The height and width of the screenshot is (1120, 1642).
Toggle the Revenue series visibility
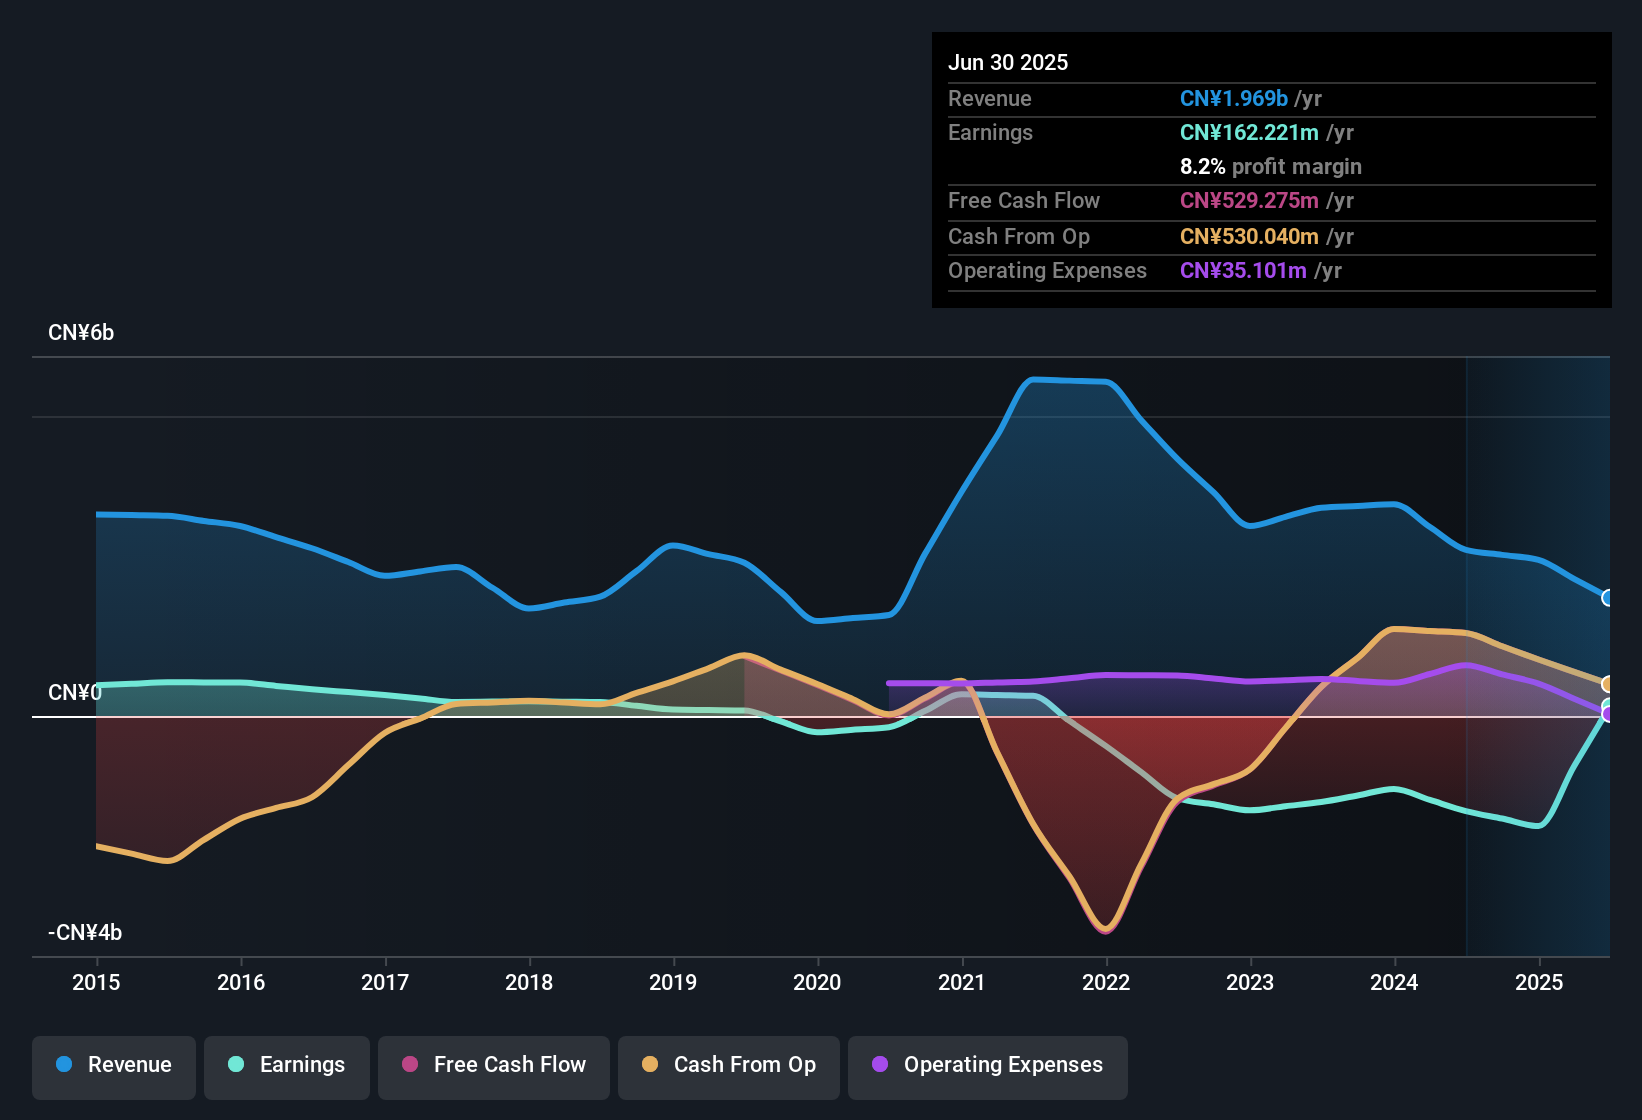[113, 1066]
